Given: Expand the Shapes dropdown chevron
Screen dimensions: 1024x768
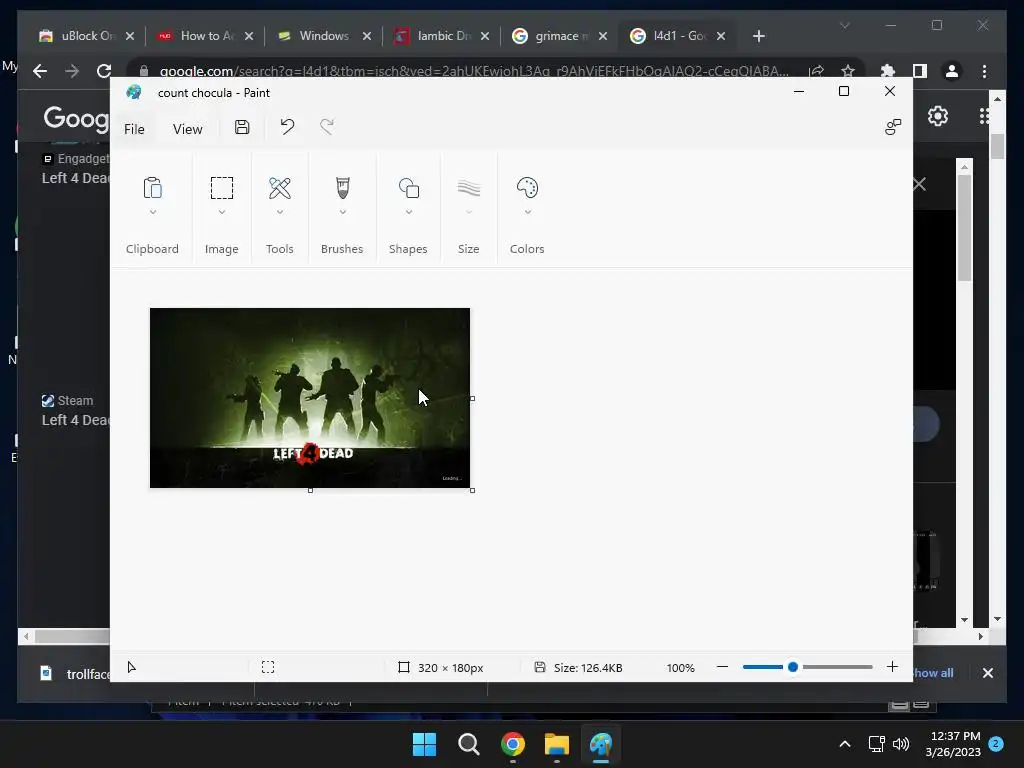Looking at the screenshot, I should [x=409, y=212].
